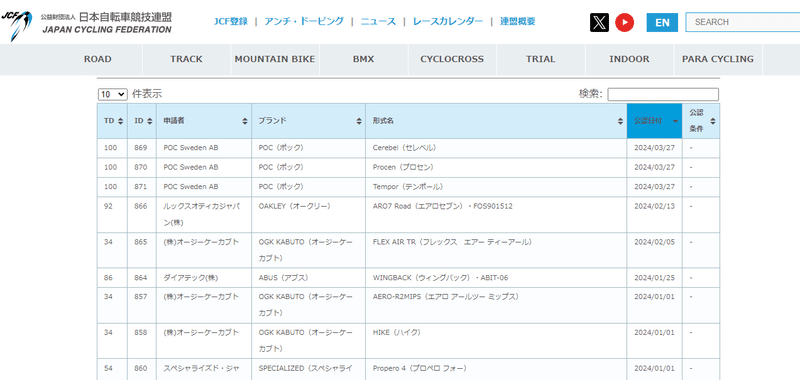Select the AERO-R2MIPS model cell
The image size is (800, 380).
pos(496,305)
